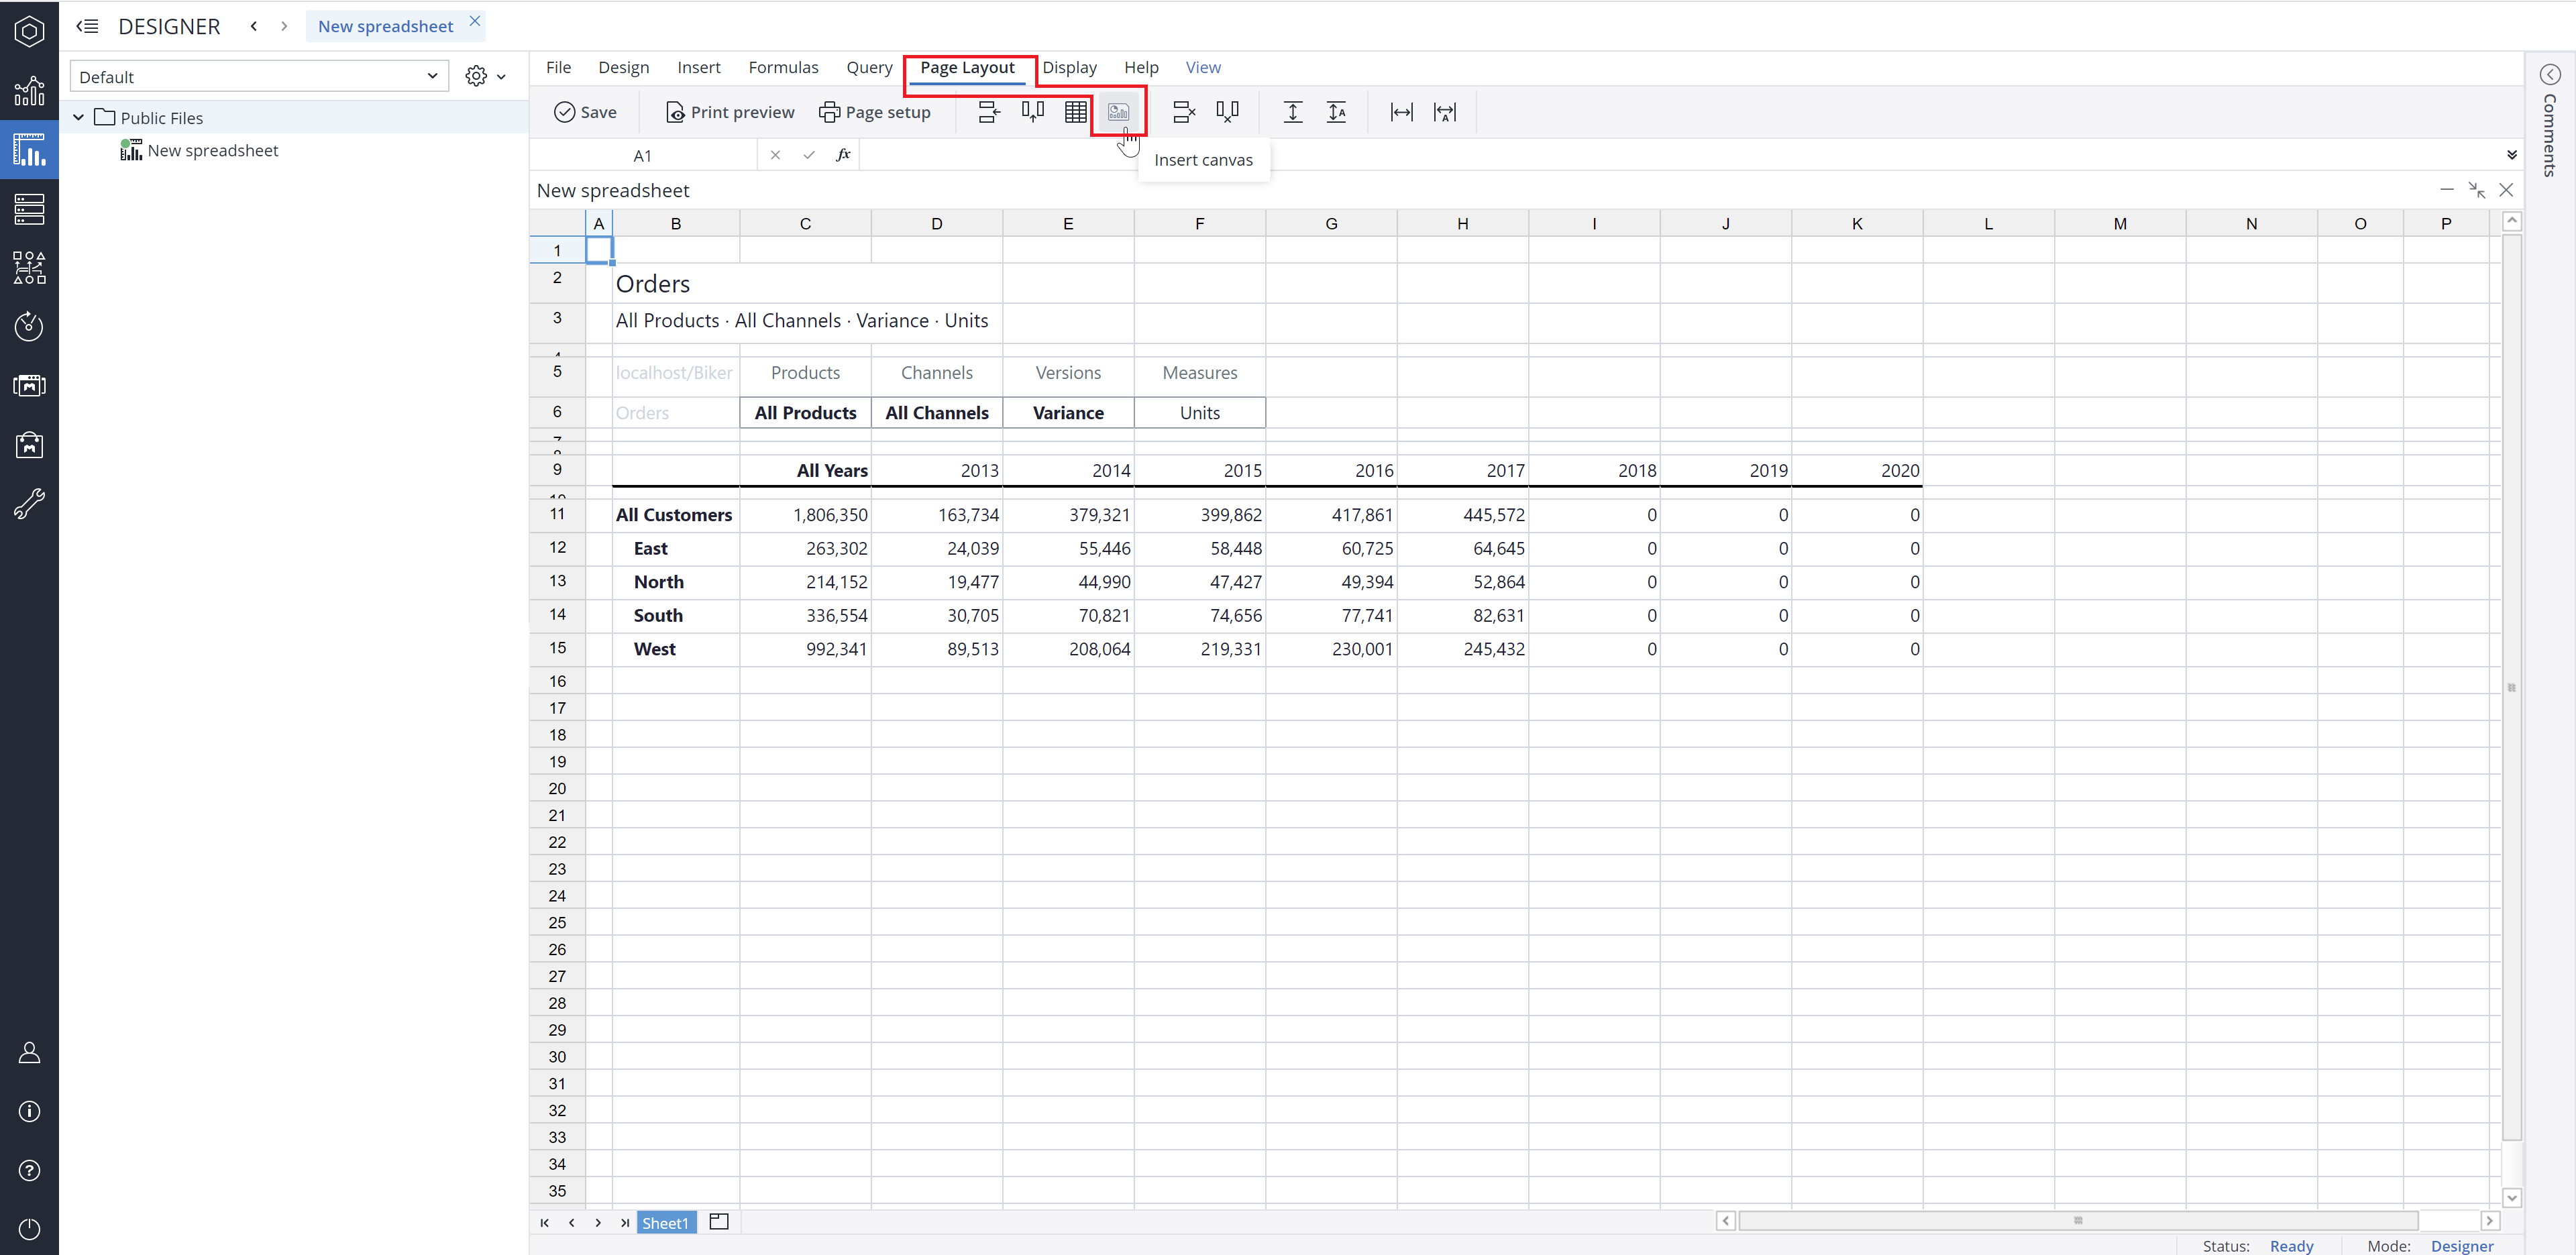Click the Insert canvas toolbar icon
This screenshot has width=2576, height=1255.
tap(1118, 112)
